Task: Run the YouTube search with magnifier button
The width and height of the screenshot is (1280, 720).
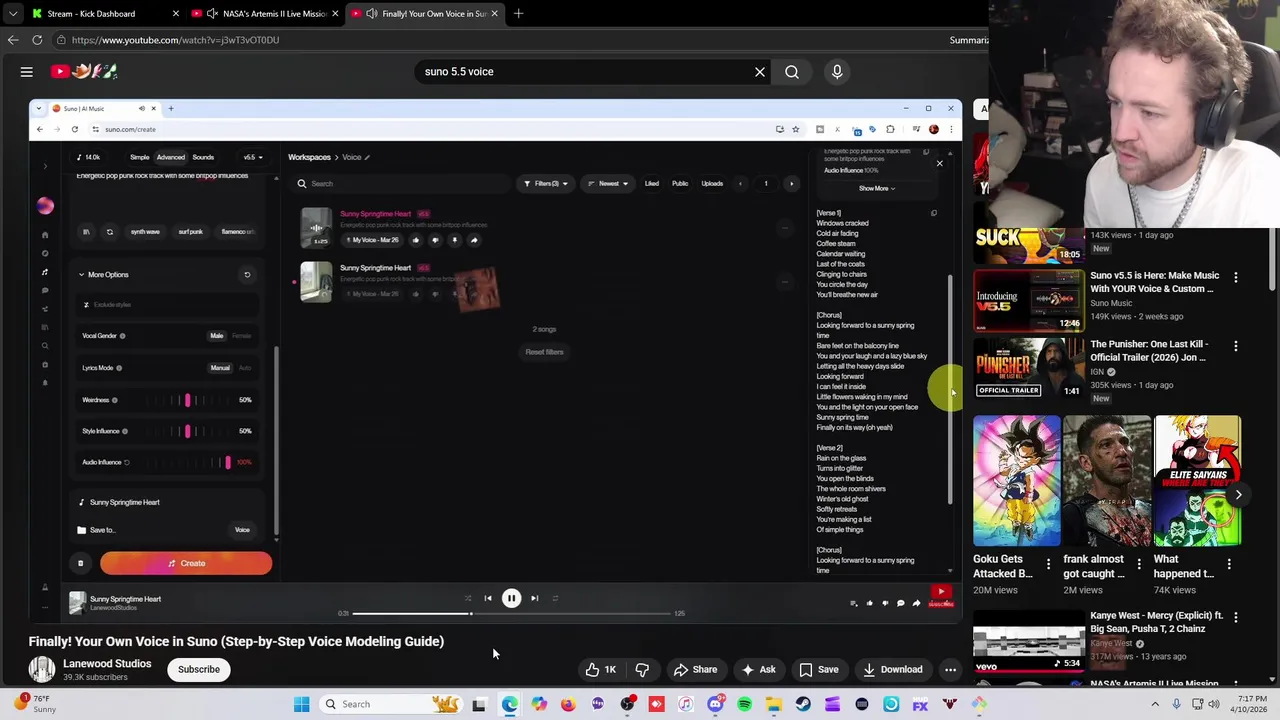Action: pos(792,72)
